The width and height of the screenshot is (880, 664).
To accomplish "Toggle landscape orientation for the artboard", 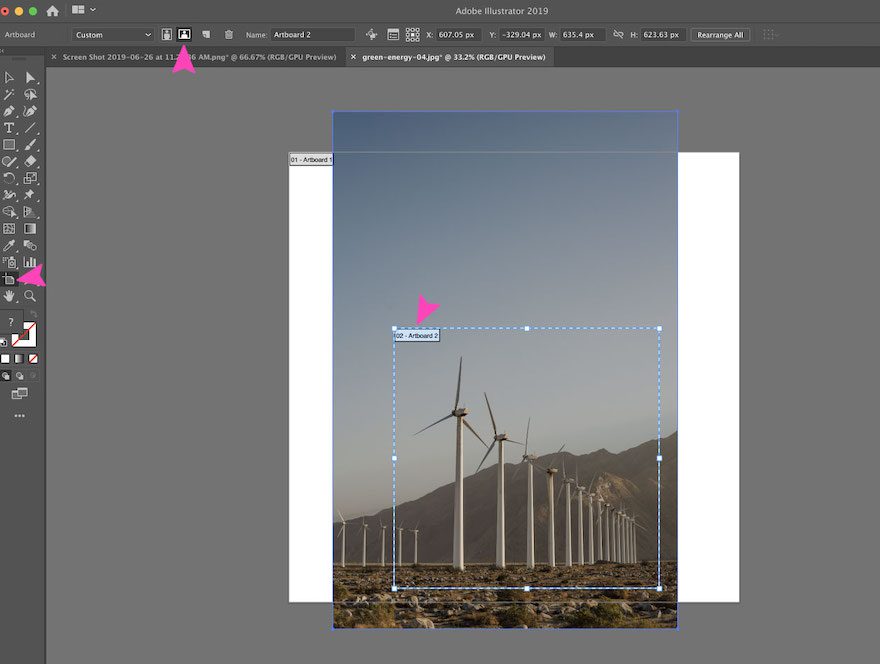I will [184, 34].
